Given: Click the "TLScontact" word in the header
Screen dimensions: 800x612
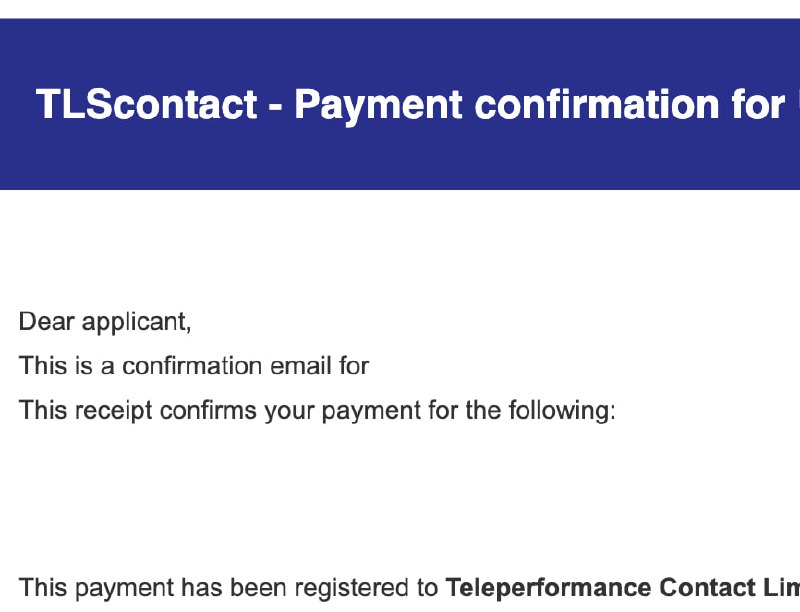Looking at the screenshot, I should coord(147,104).
